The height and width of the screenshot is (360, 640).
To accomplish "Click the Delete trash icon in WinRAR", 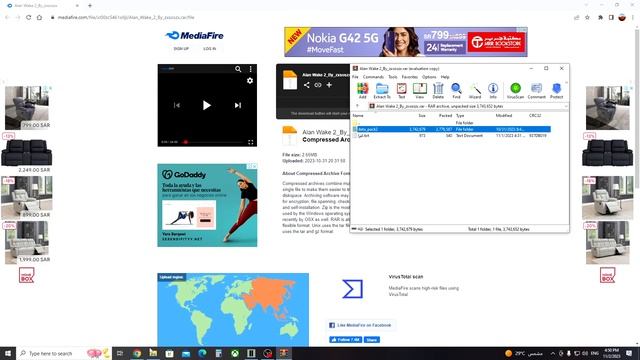I will click(x=438, y=91).
